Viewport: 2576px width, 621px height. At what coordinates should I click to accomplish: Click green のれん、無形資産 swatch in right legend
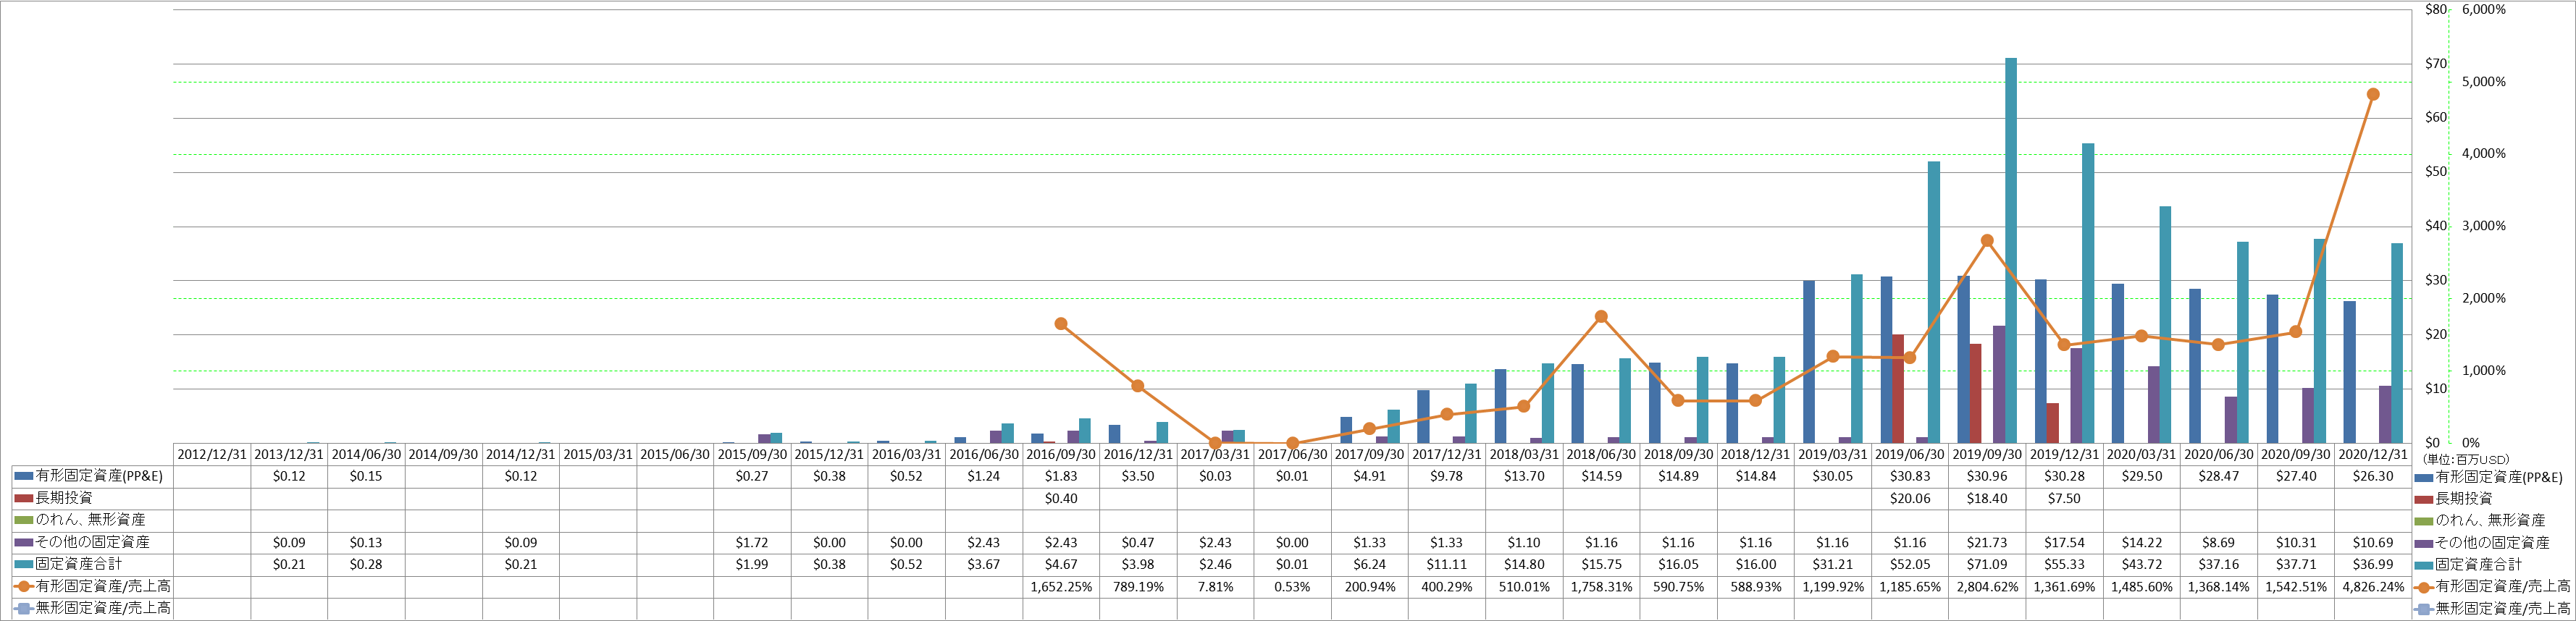(2423, 521)
